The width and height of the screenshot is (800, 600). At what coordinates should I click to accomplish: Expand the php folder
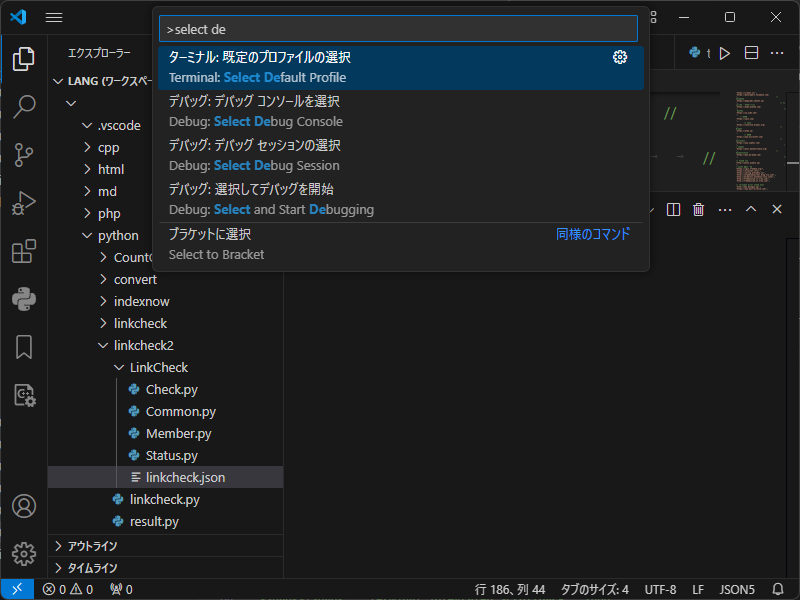(x=87, y=213)
